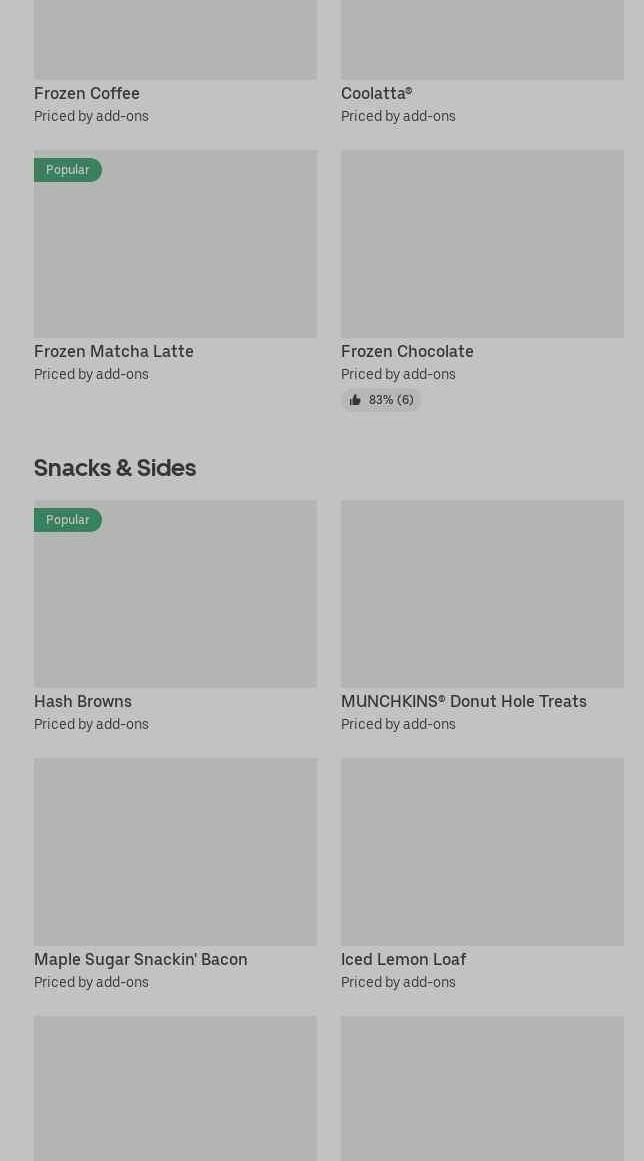Select the Maple Sugar Snackin' Bacon image
This screenshot has width=644, height=1161.
(175, 851)
